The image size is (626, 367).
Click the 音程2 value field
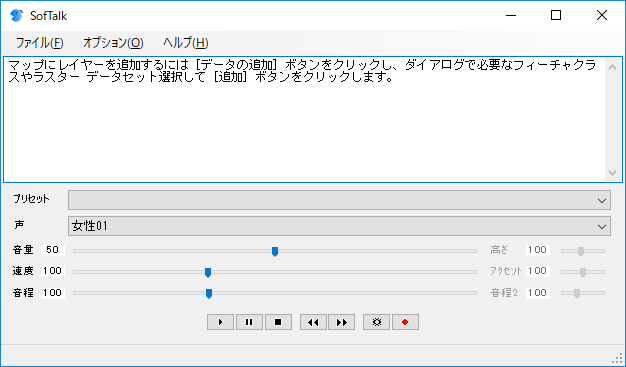pos(537,293)
